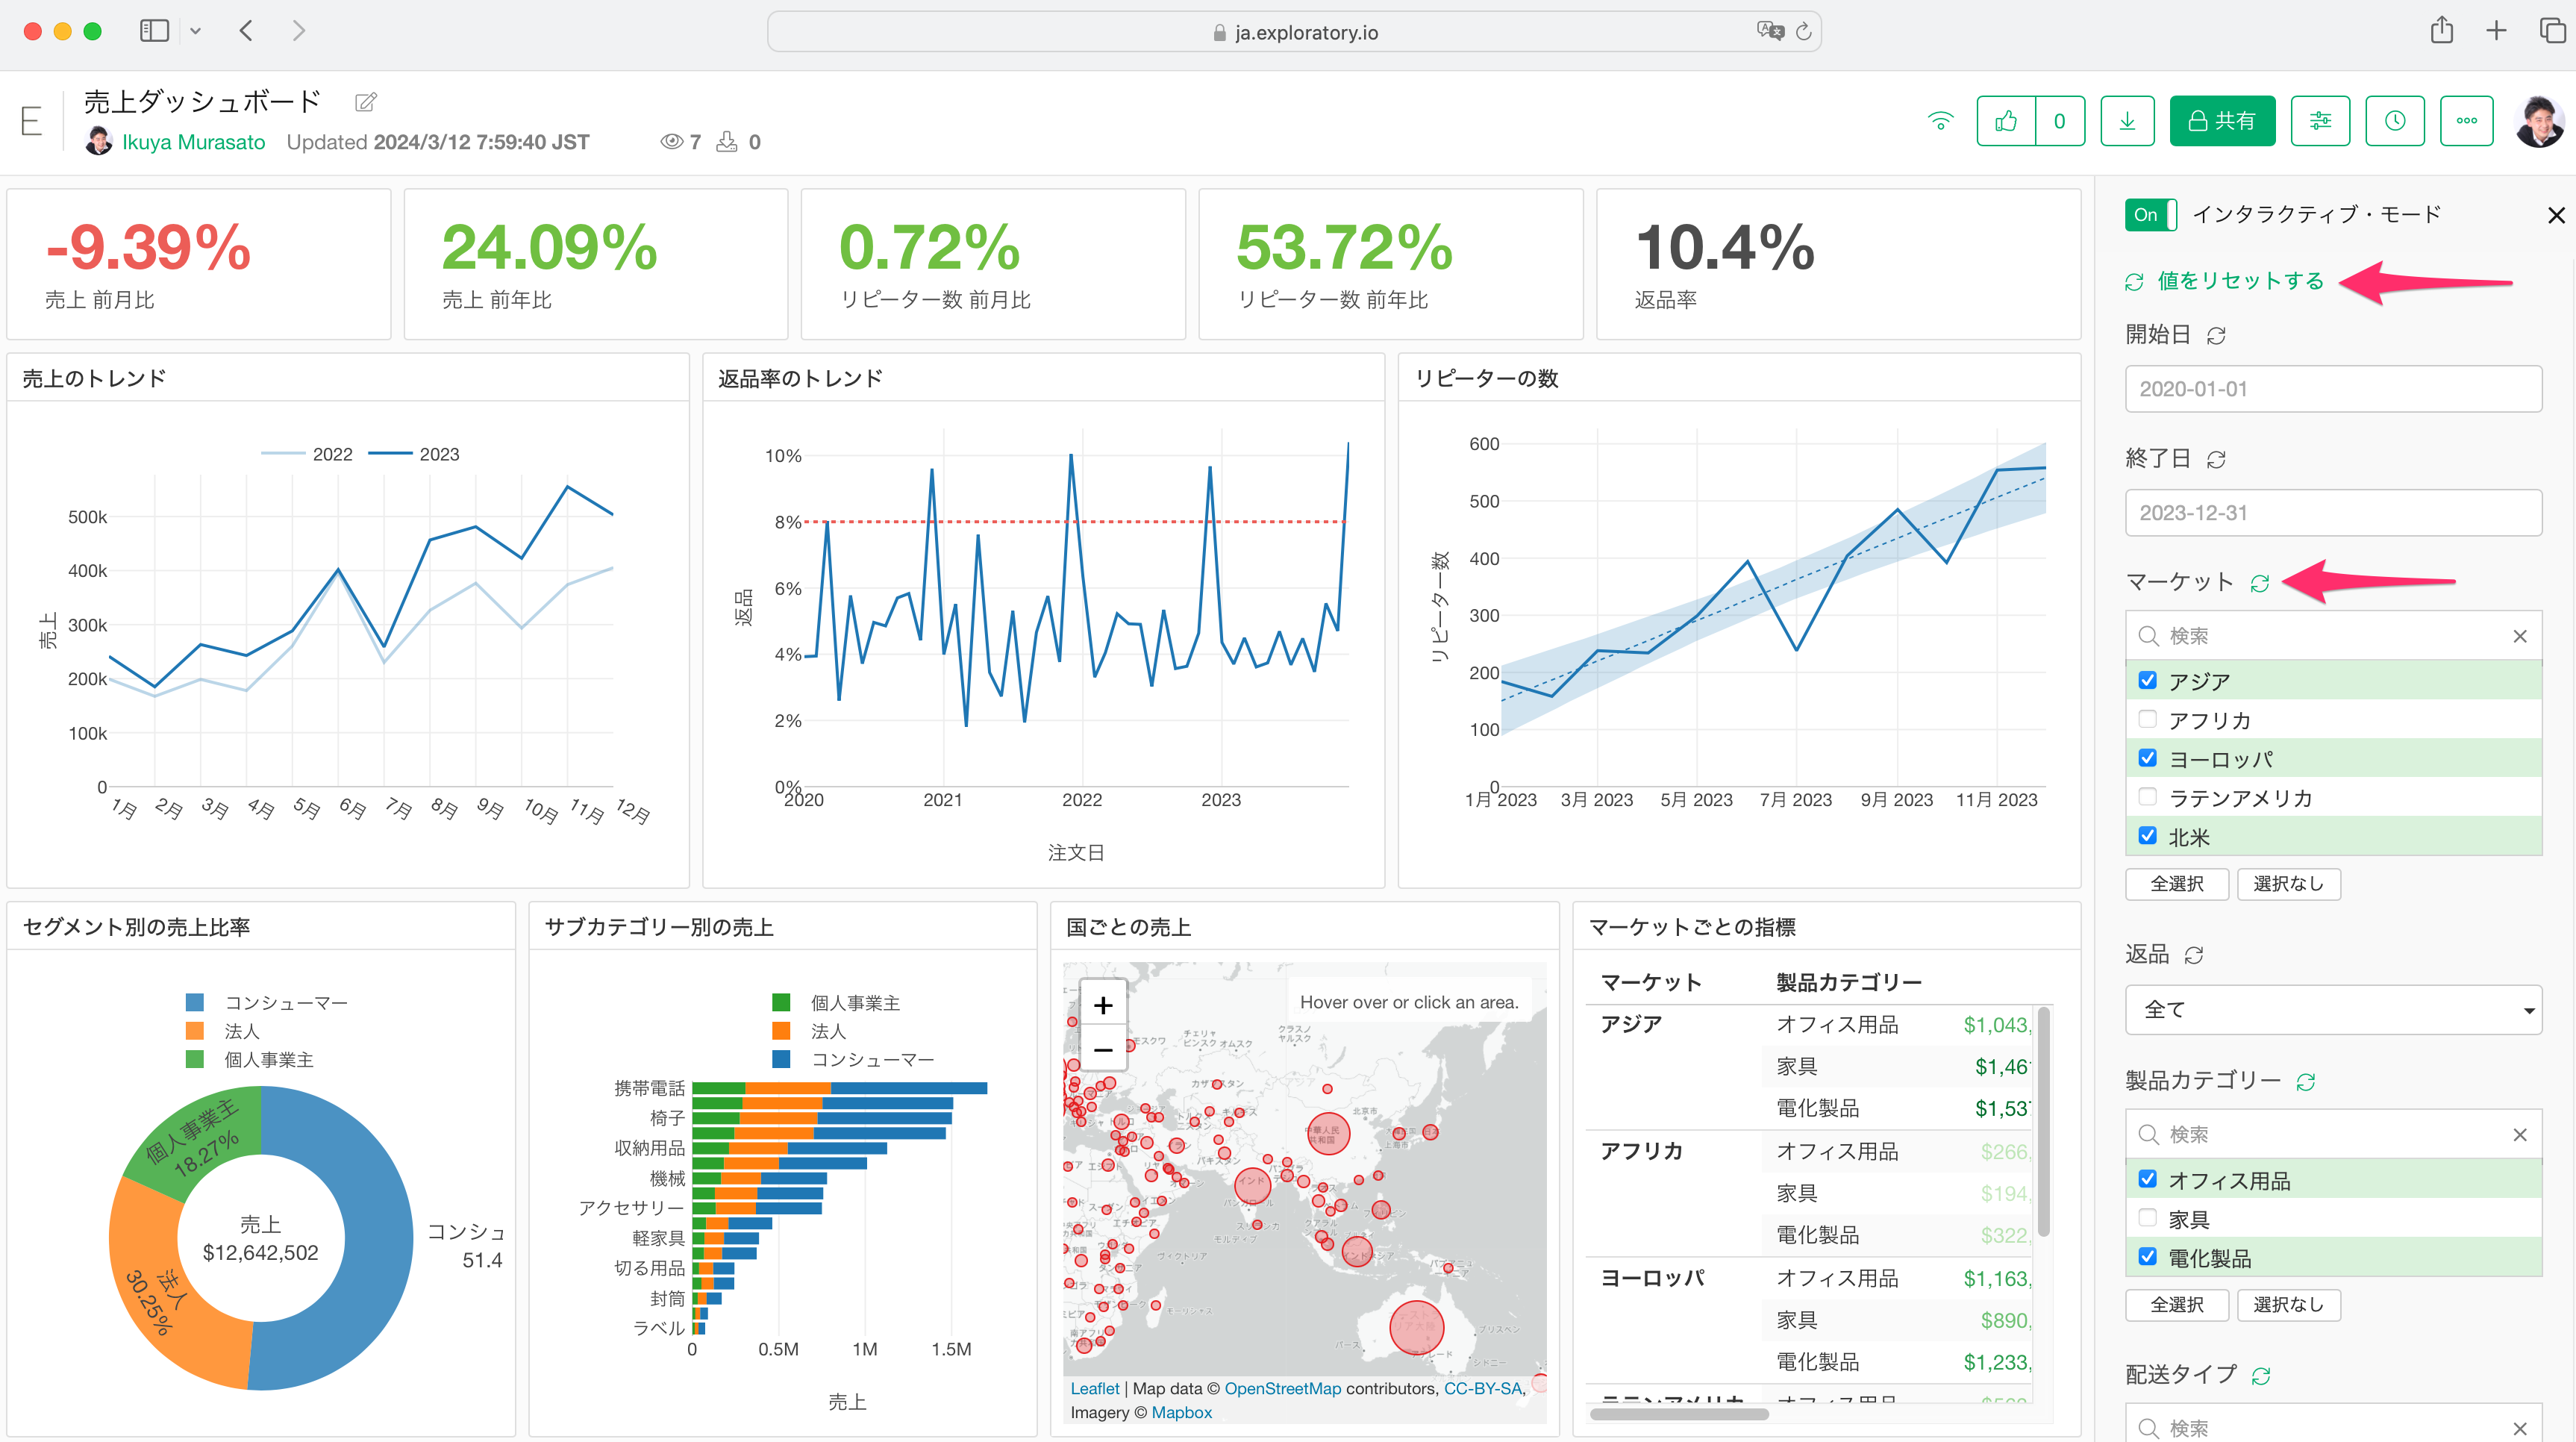Click the Safari sidebar toggle icon
This screenshot has width=2576, height=1442.
coord(154,31)
